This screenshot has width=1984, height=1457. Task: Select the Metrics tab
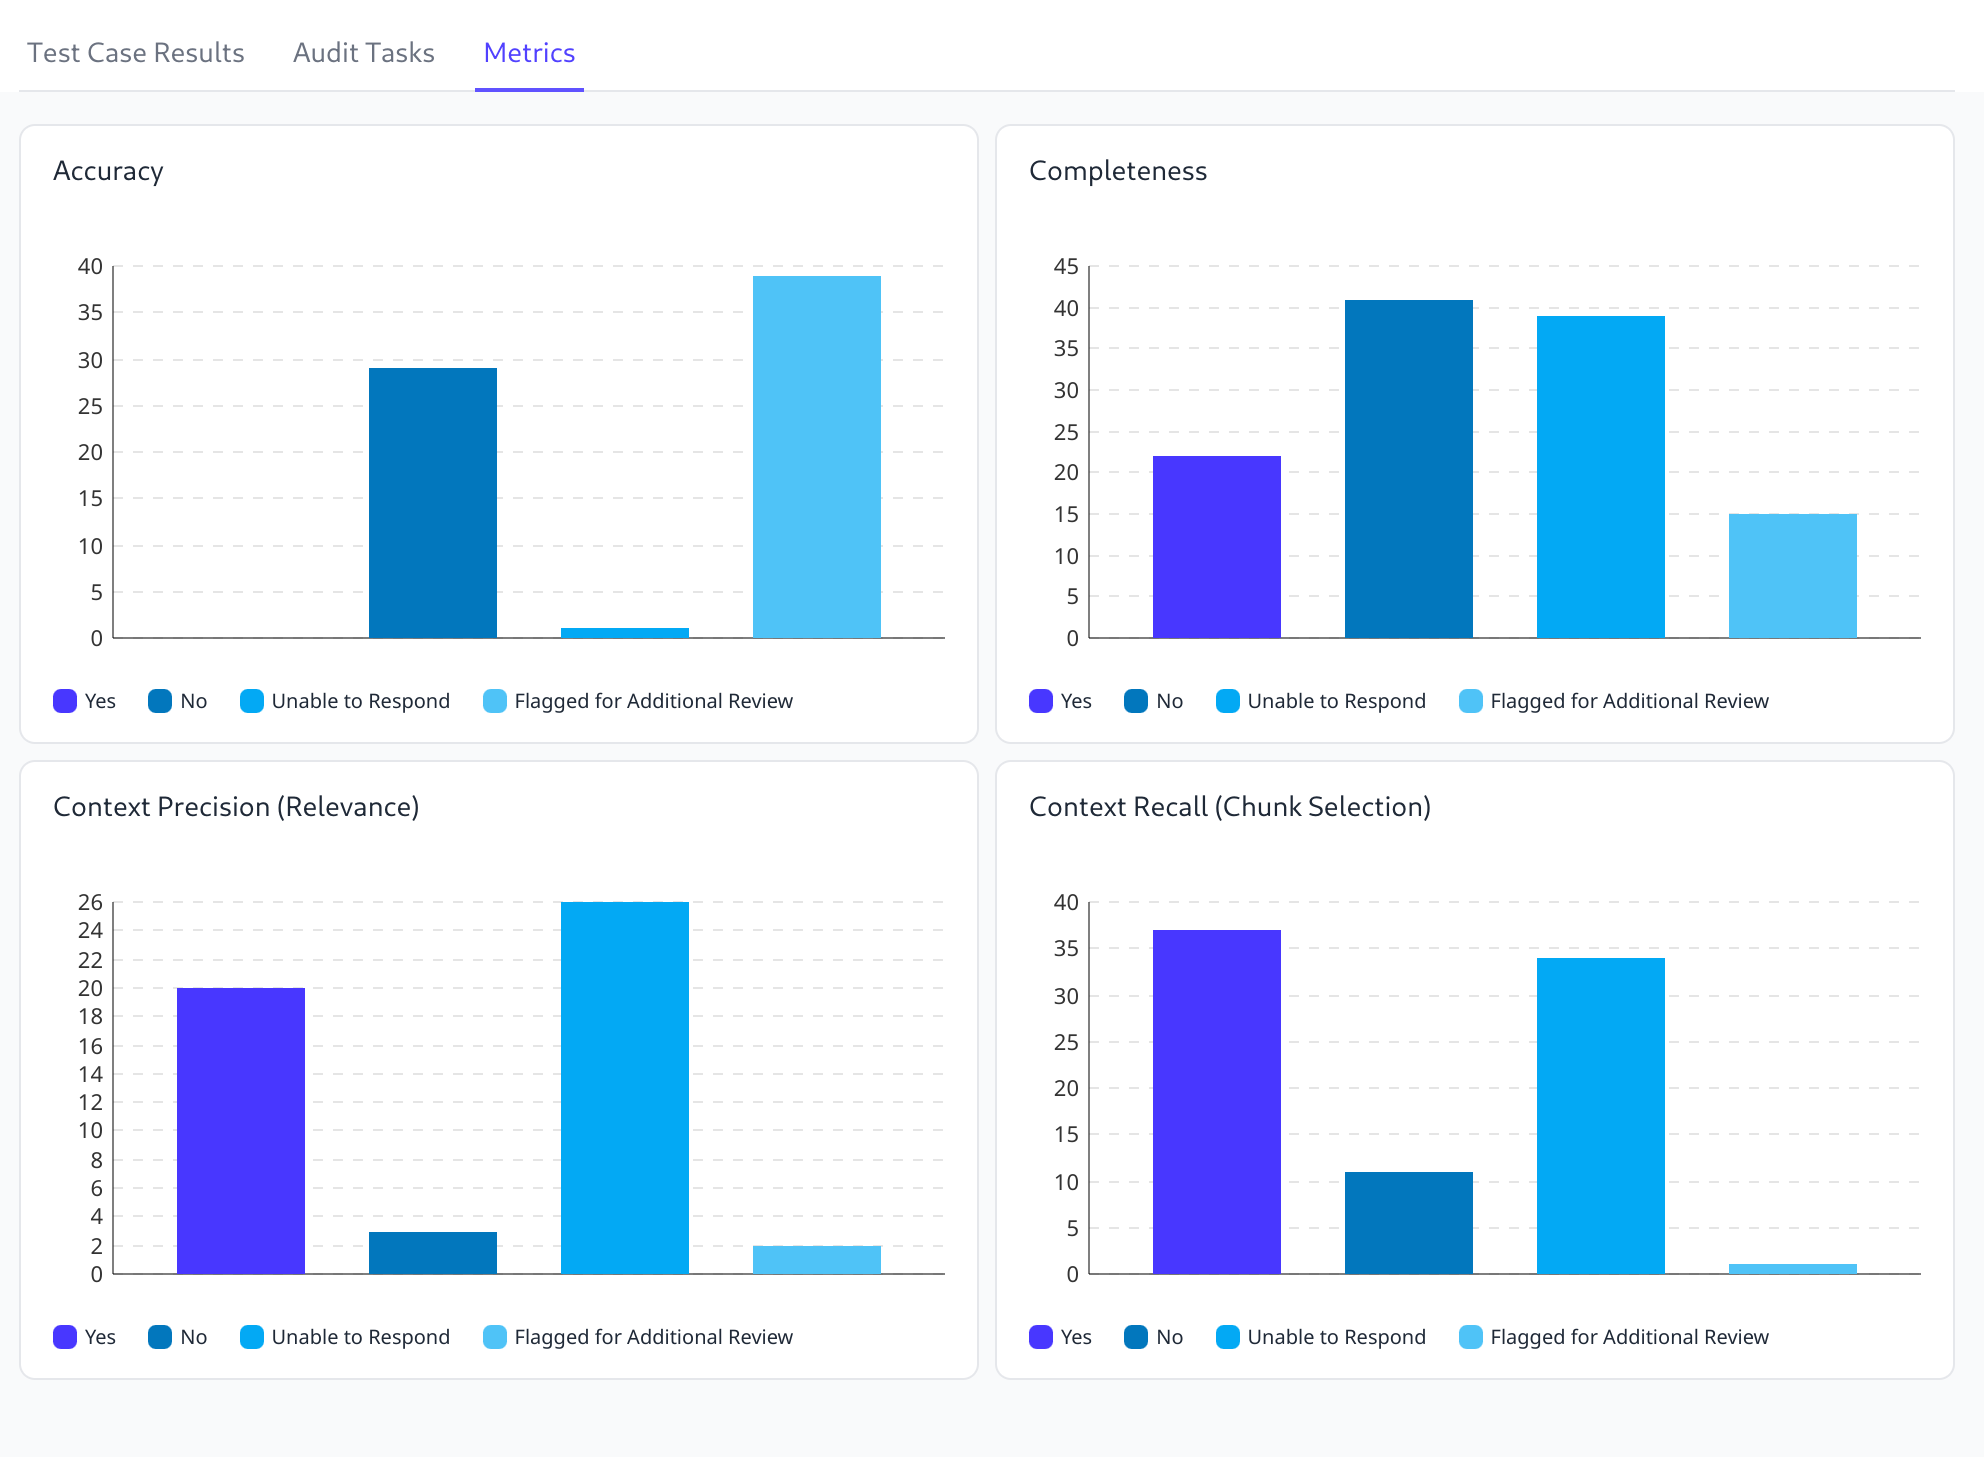(x=529, y=53)
